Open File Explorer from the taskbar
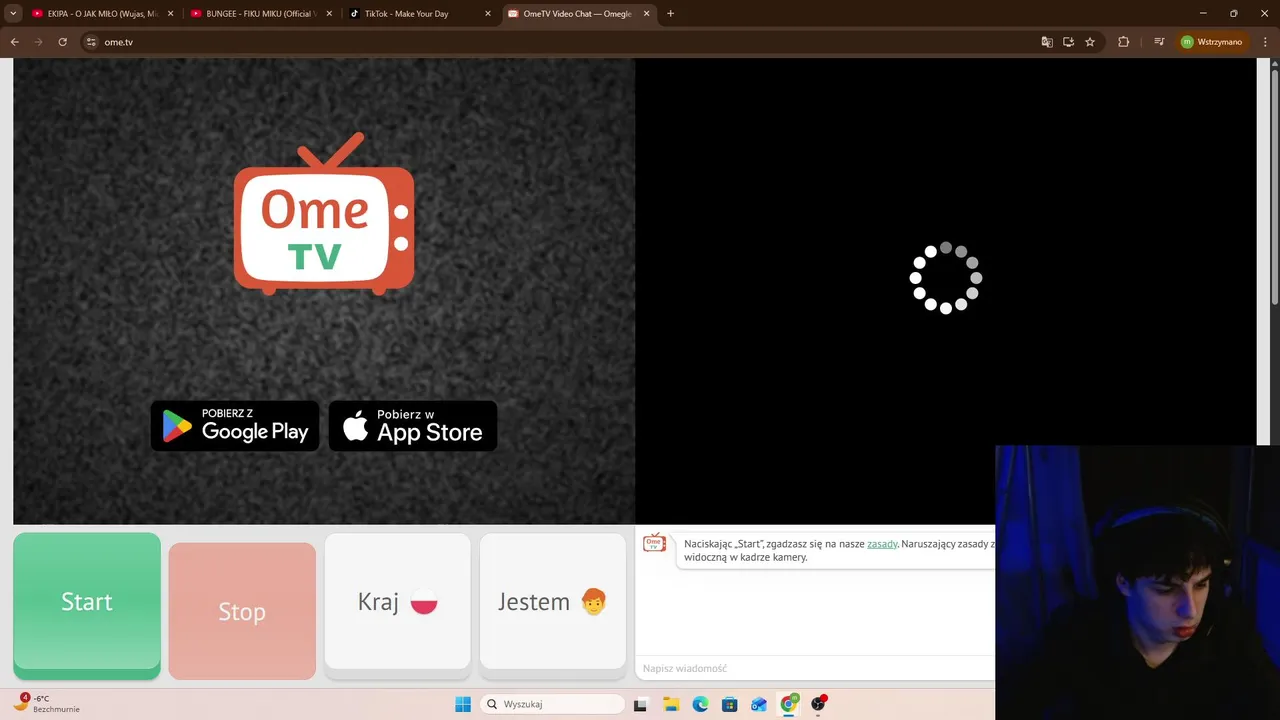Image resolution: width=1280 pixels, height=720 pixels. click(670, 704)
